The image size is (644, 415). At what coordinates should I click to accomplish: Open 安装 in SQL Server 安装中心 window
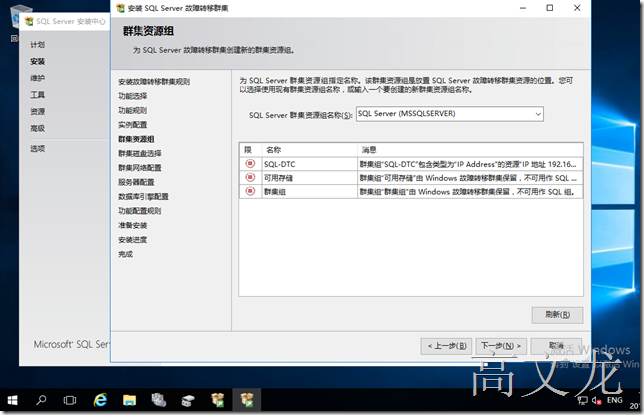click(37, 62)
